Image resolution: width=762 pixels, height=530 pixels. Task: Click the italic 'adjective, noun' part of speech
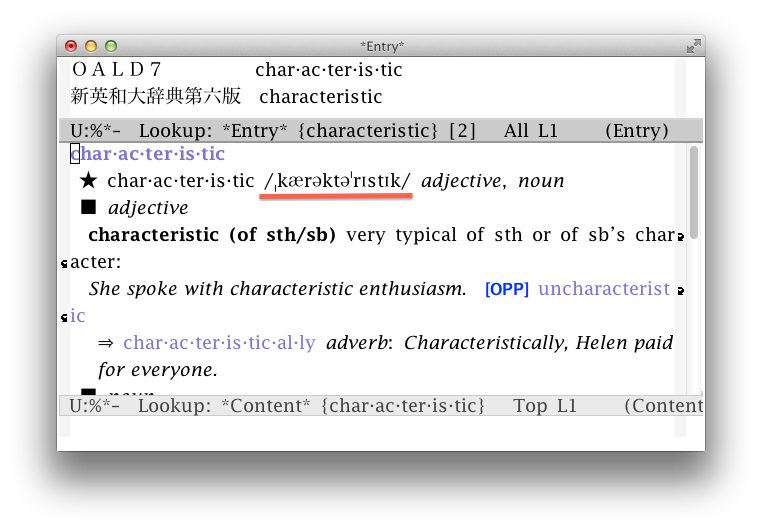[493, 181]
